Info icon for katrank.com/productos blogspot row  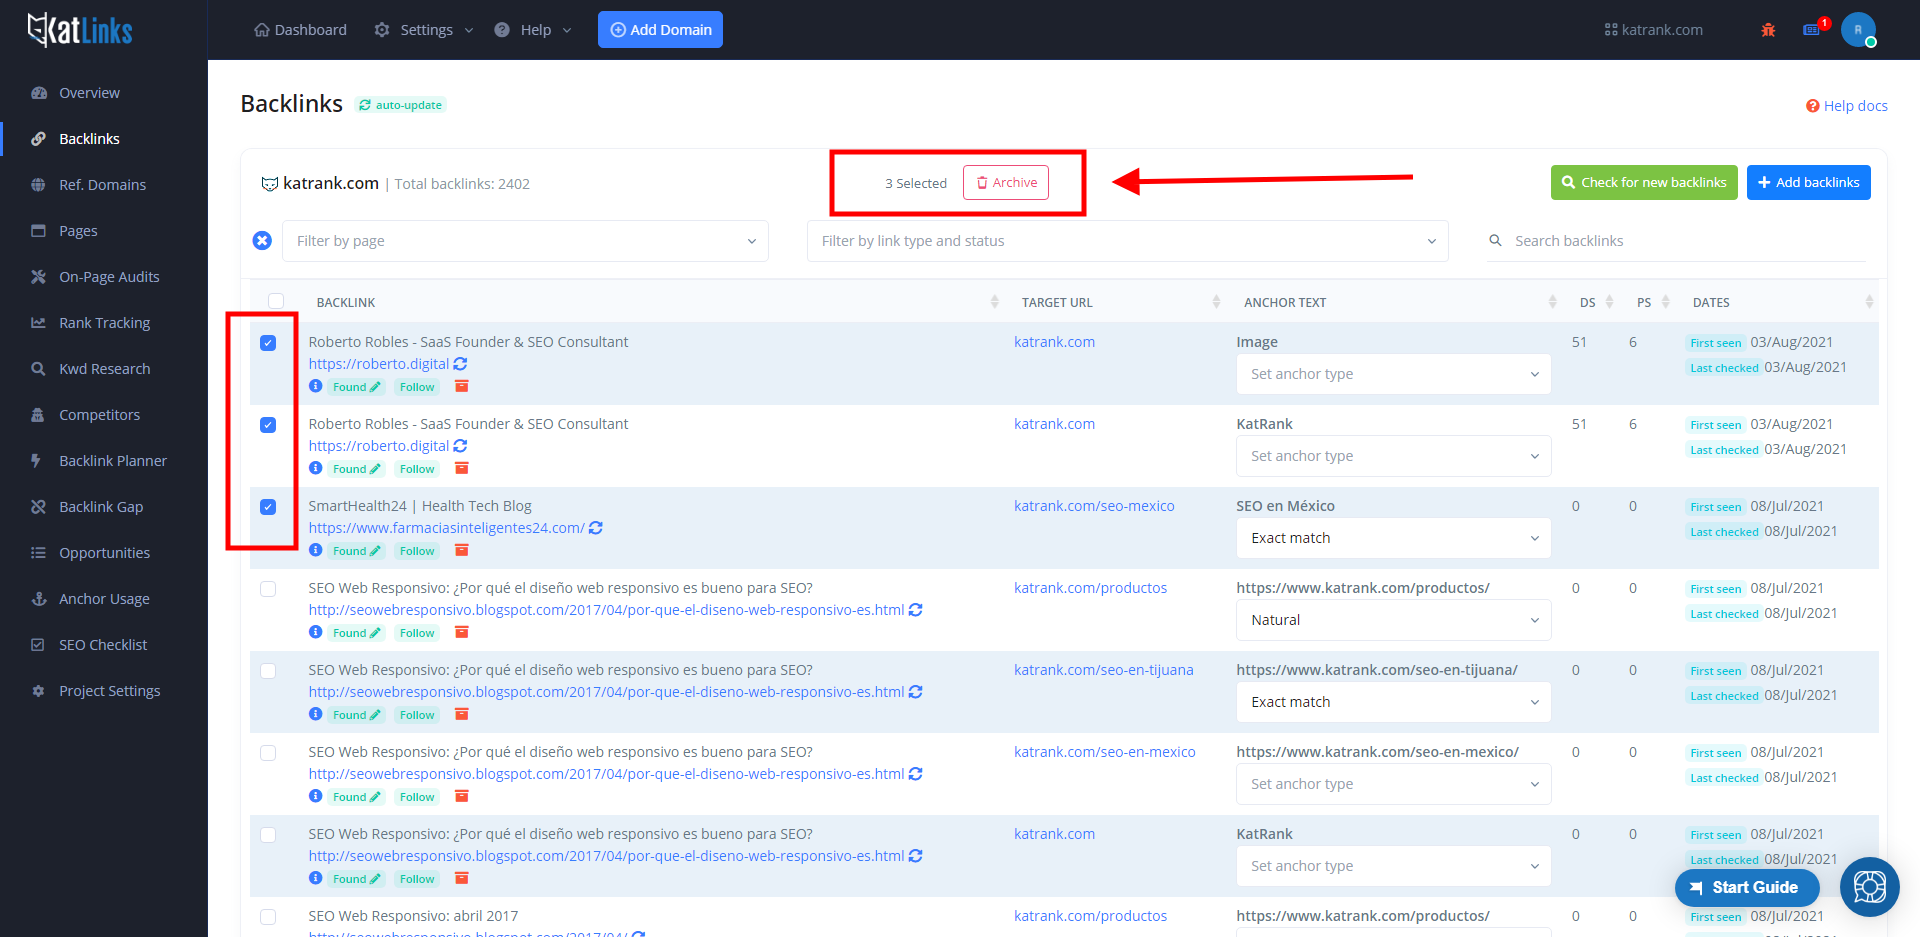click(x=315, y=632)
